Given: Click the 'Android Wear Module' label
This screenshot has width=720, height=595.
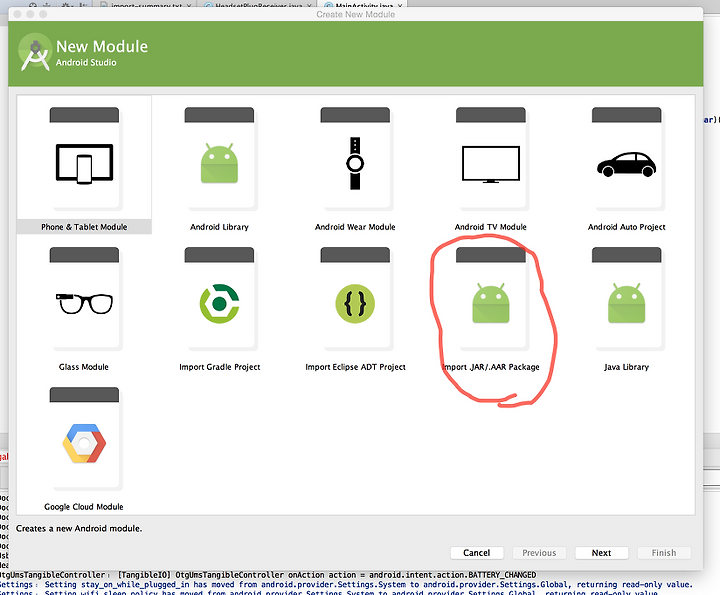Looking at the screenshot, I should click(x=355, y=227).
